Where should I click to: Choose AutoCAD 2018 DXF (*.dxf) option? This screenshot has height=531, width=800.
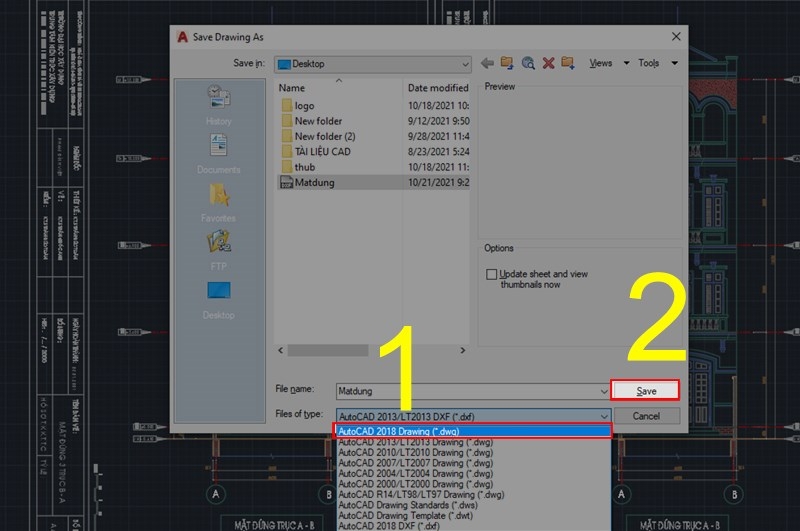473,526
